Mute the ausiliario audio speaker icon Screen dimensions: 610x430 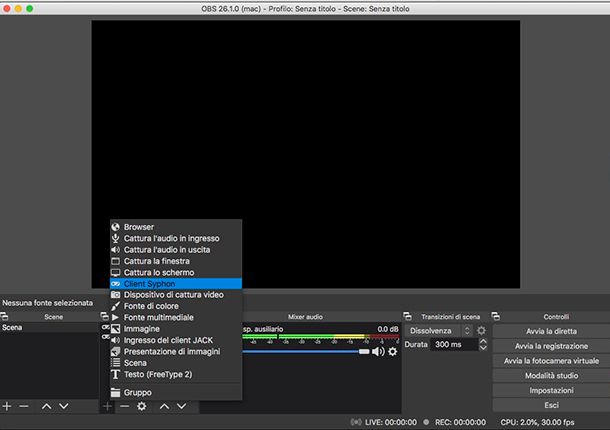[x=378, y=351]
